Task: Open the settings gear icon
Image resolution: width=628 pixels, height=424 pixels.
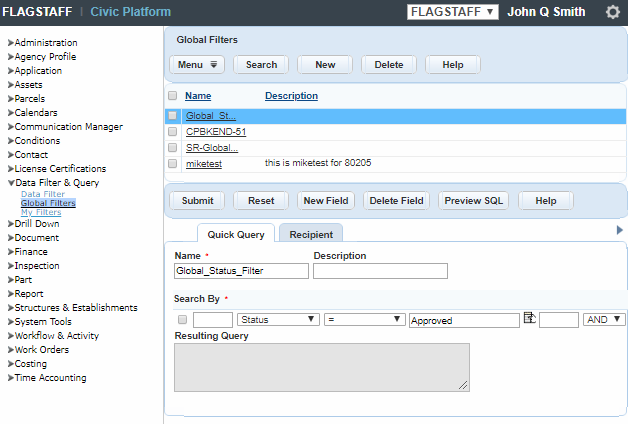Action: click(613, 12)
